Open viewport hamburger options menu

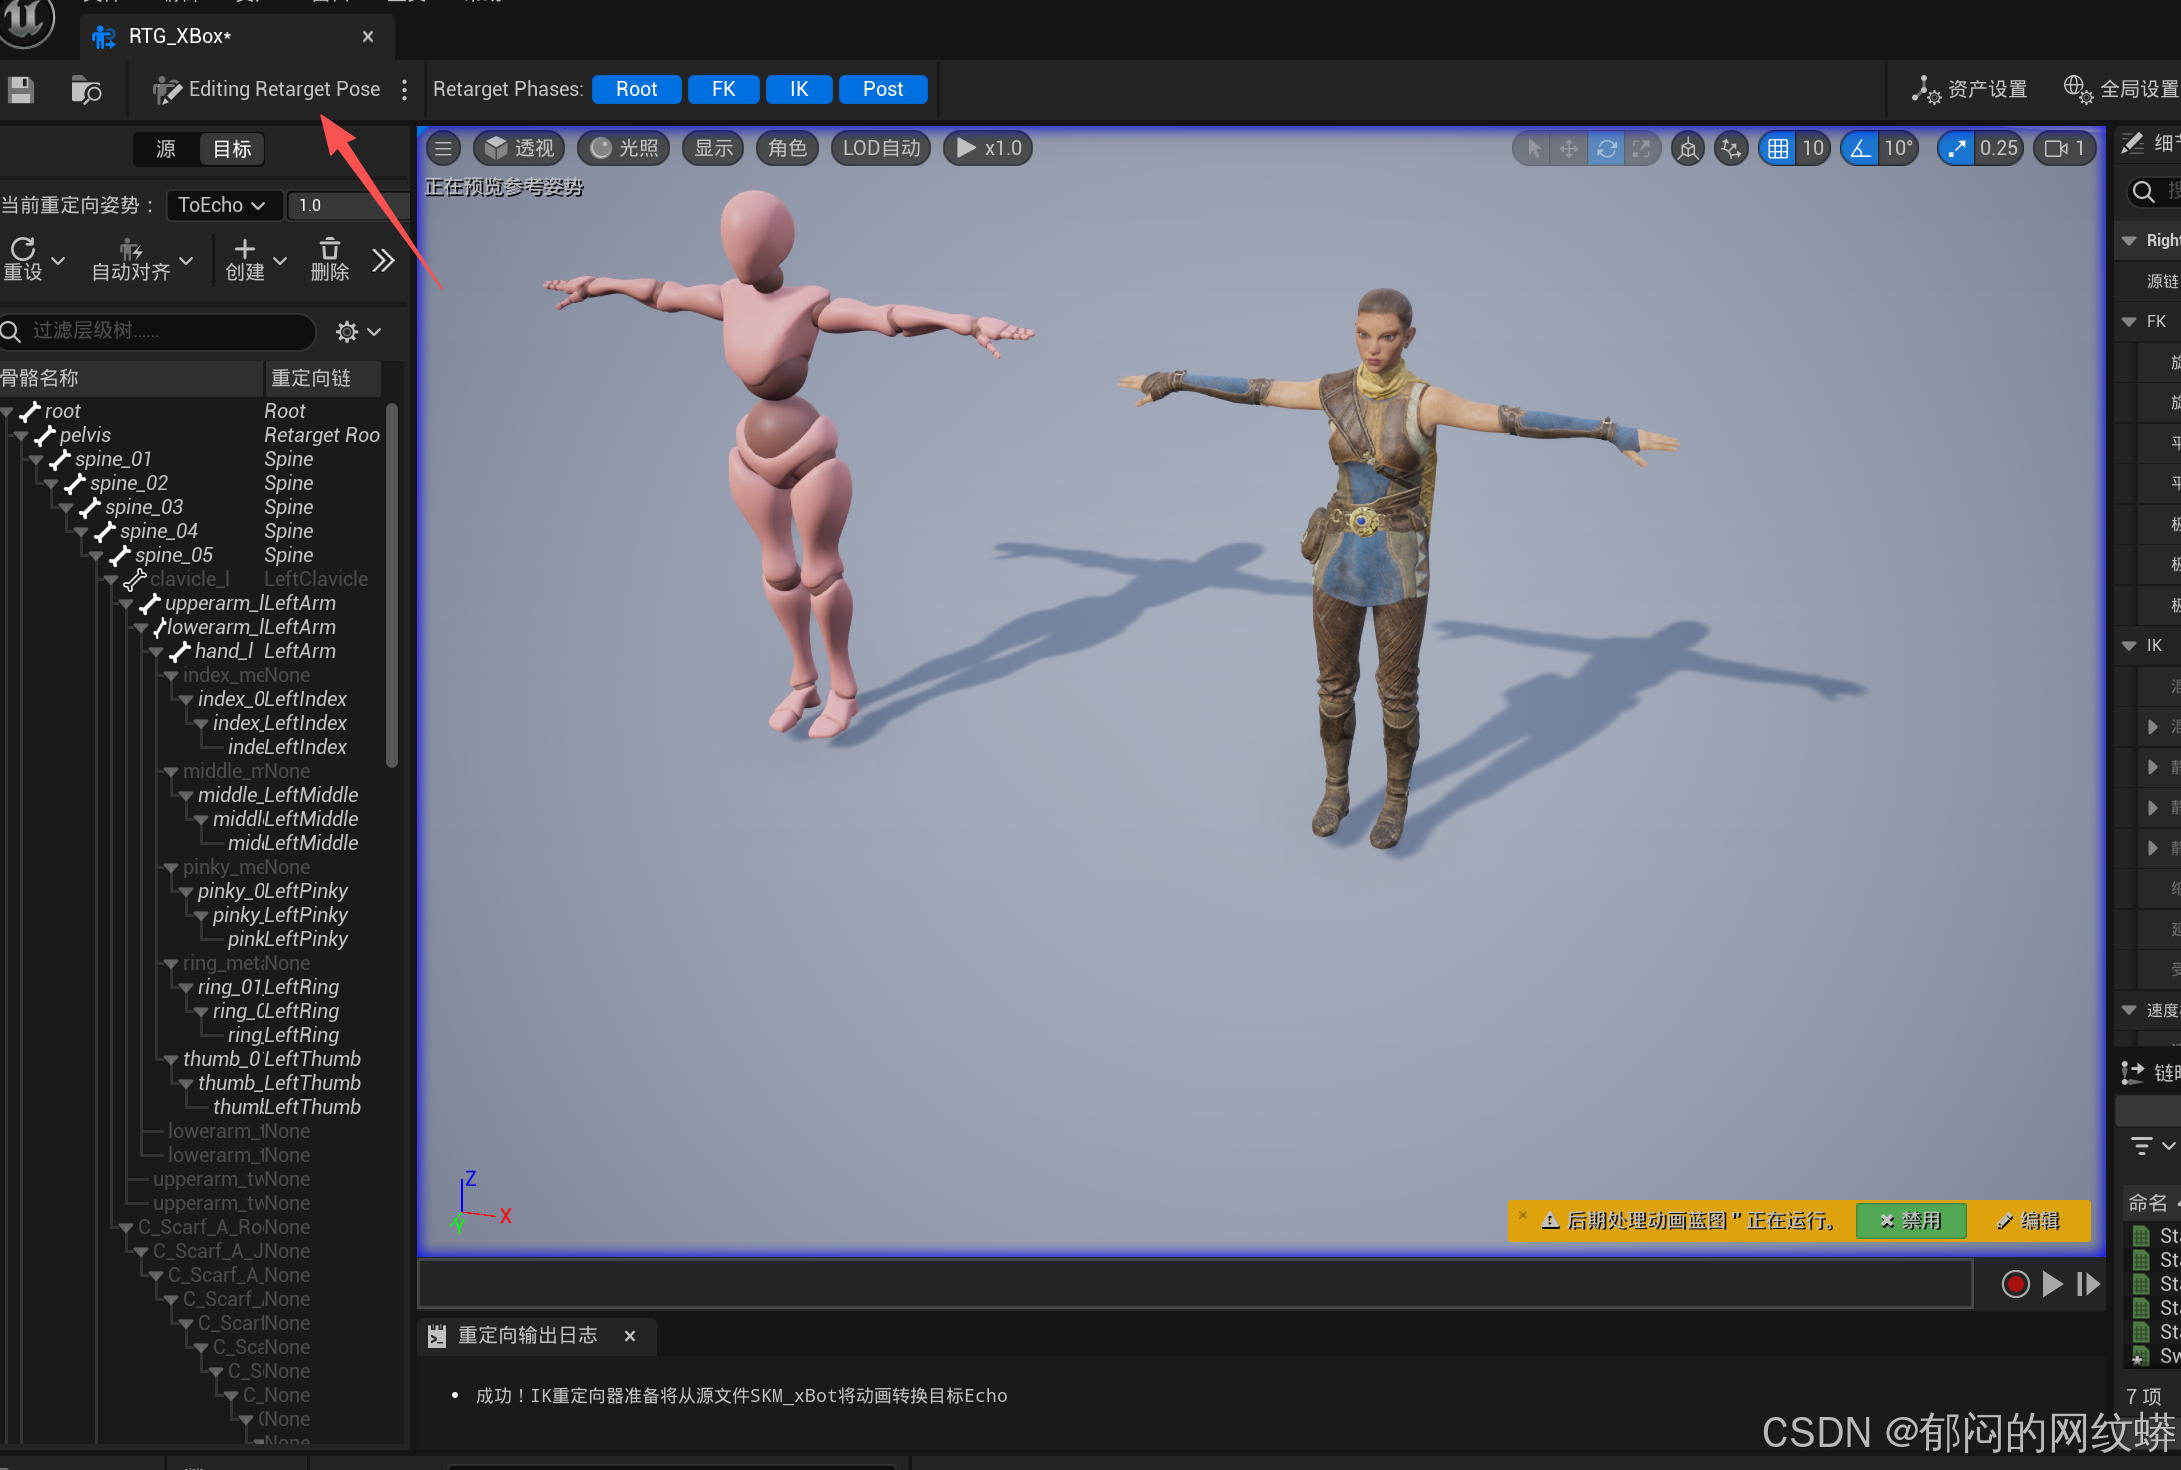click(443, 149)
